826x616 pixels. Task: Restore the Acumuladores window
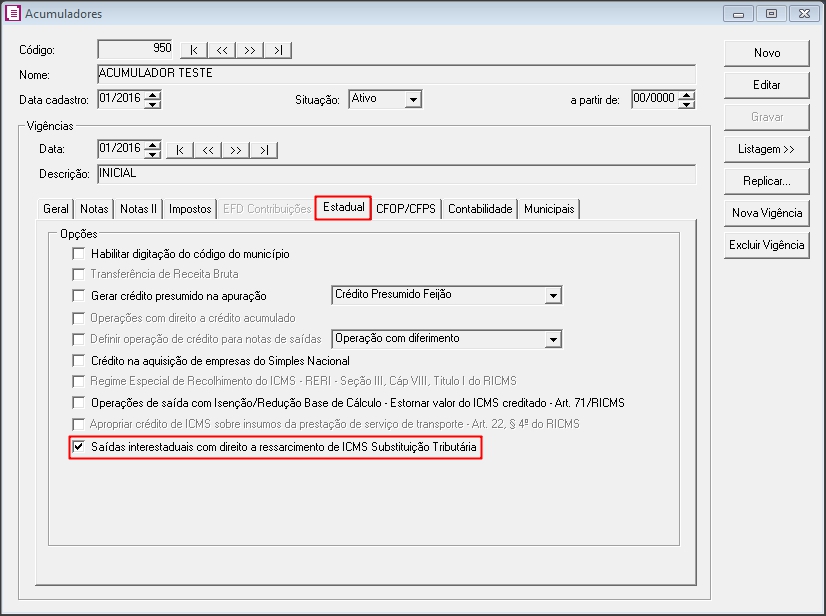pos(771,13)
